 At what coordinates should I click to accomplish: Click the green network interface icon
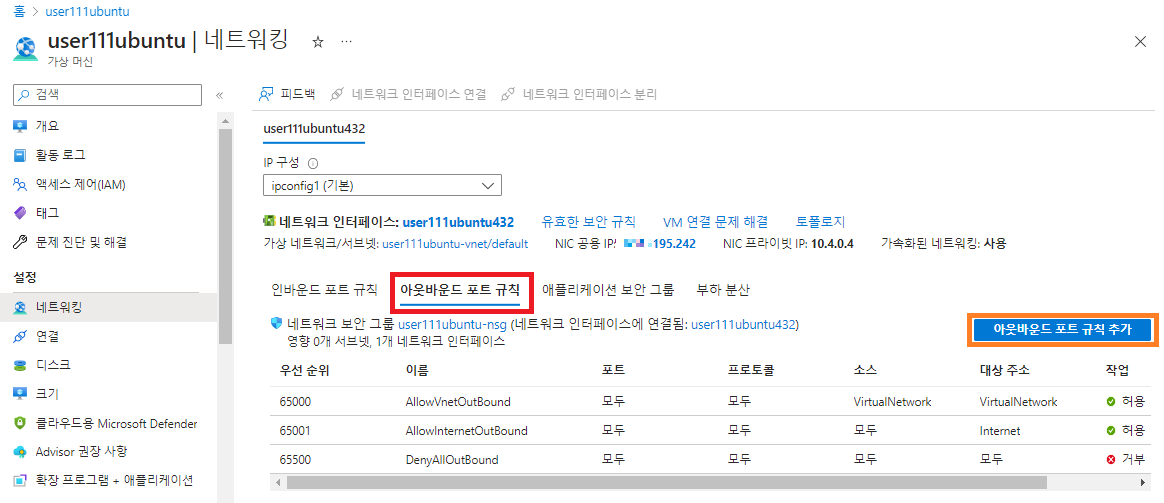tap(269, 221)
